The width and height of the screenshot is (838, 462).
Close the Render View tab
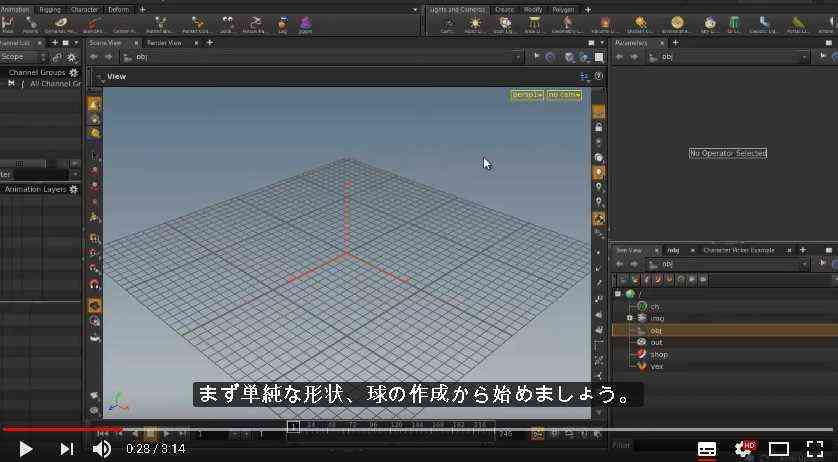click(x=196, y=43)
